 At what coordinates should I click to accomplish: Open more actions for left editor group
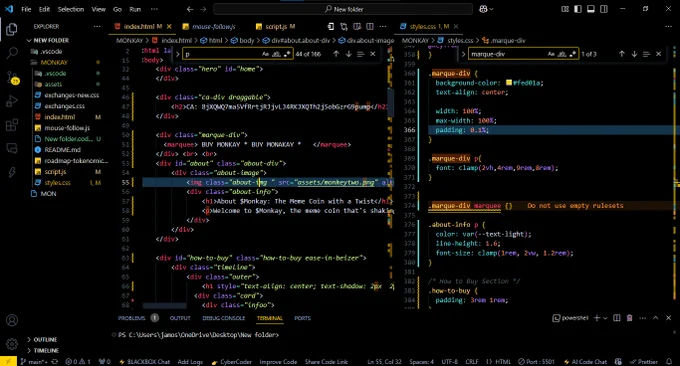(382, 26)
